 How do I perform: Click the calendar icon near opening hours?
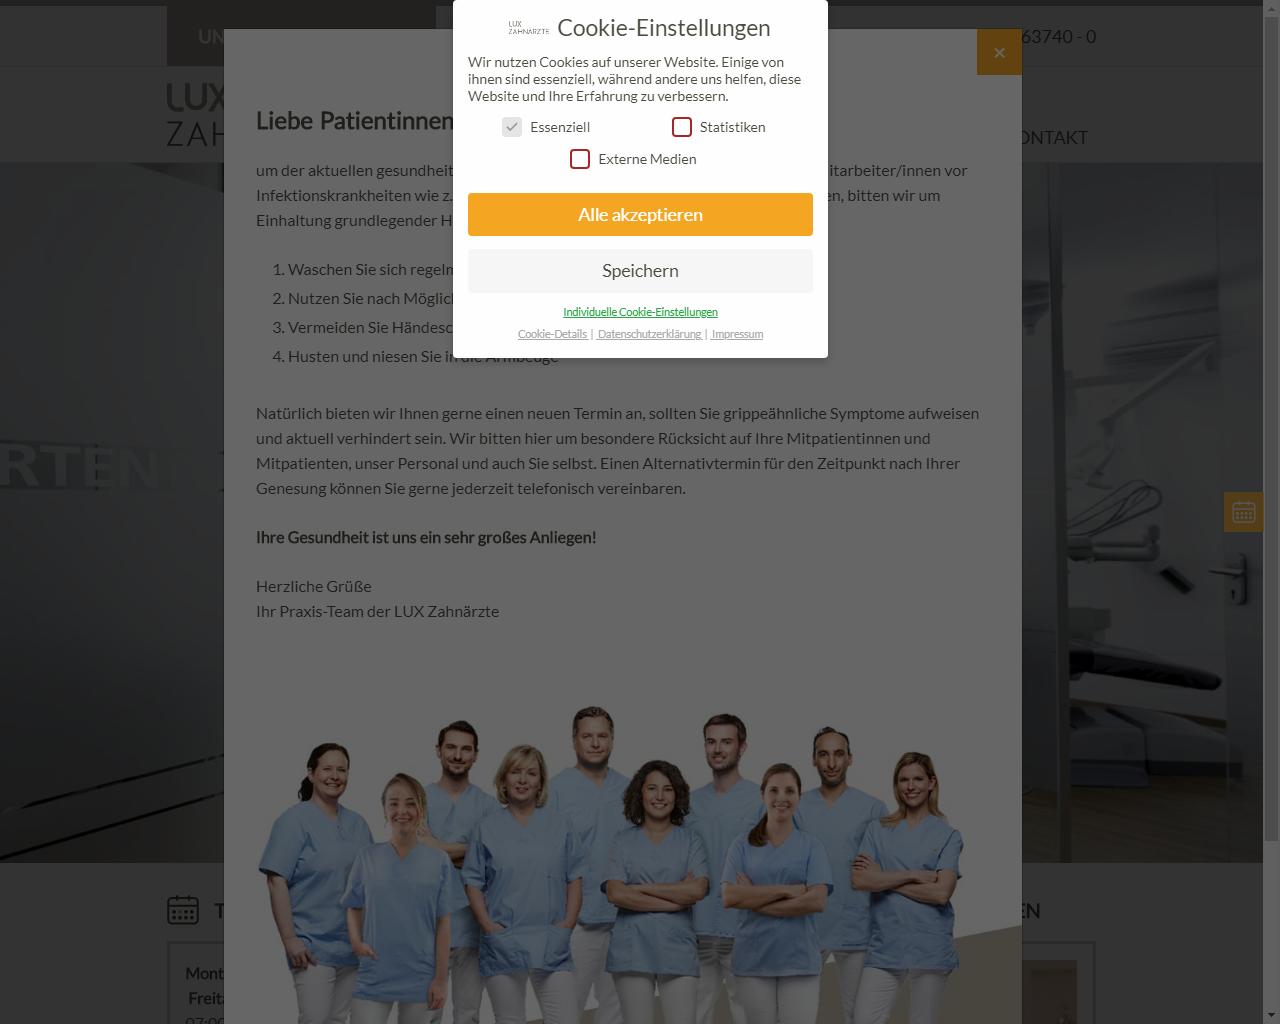click(x=183, y=909)
